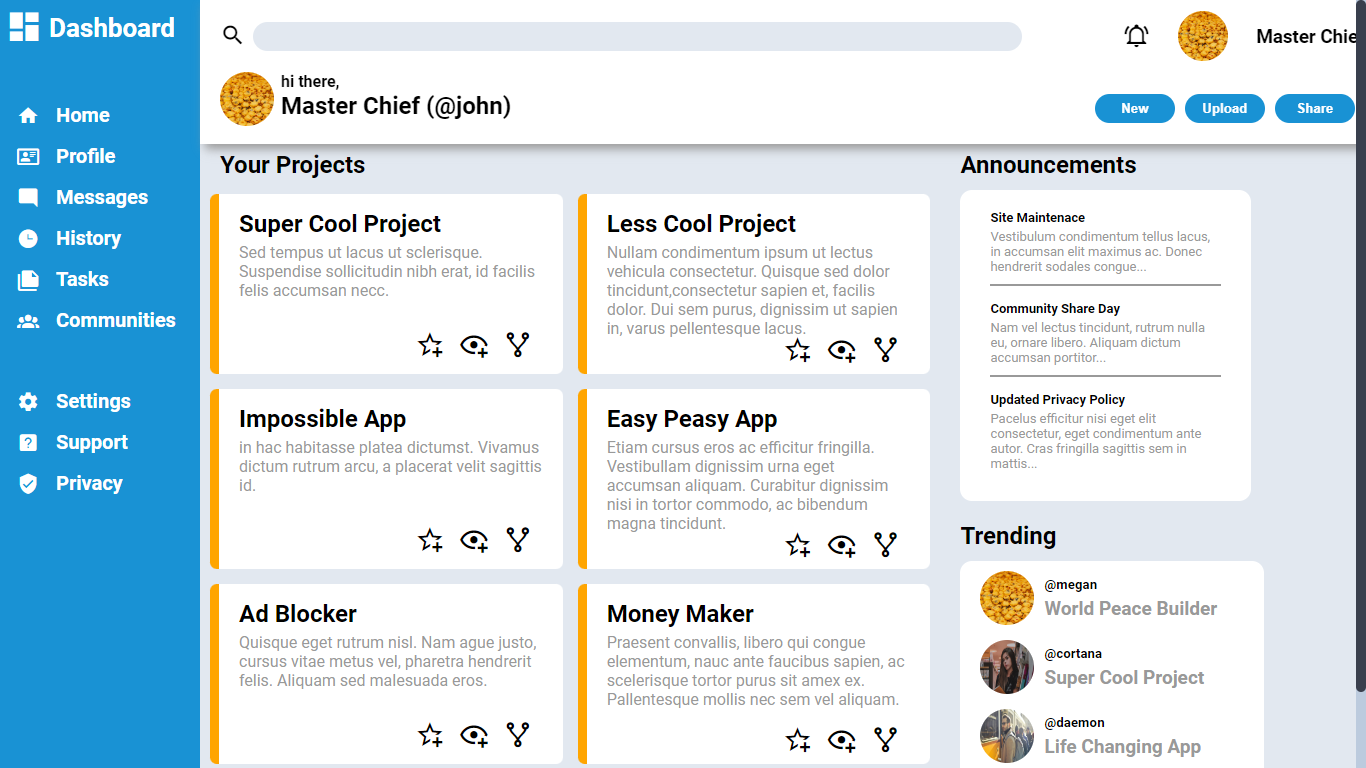
Task: Select Communities in the sidebar
Action: 115,320
